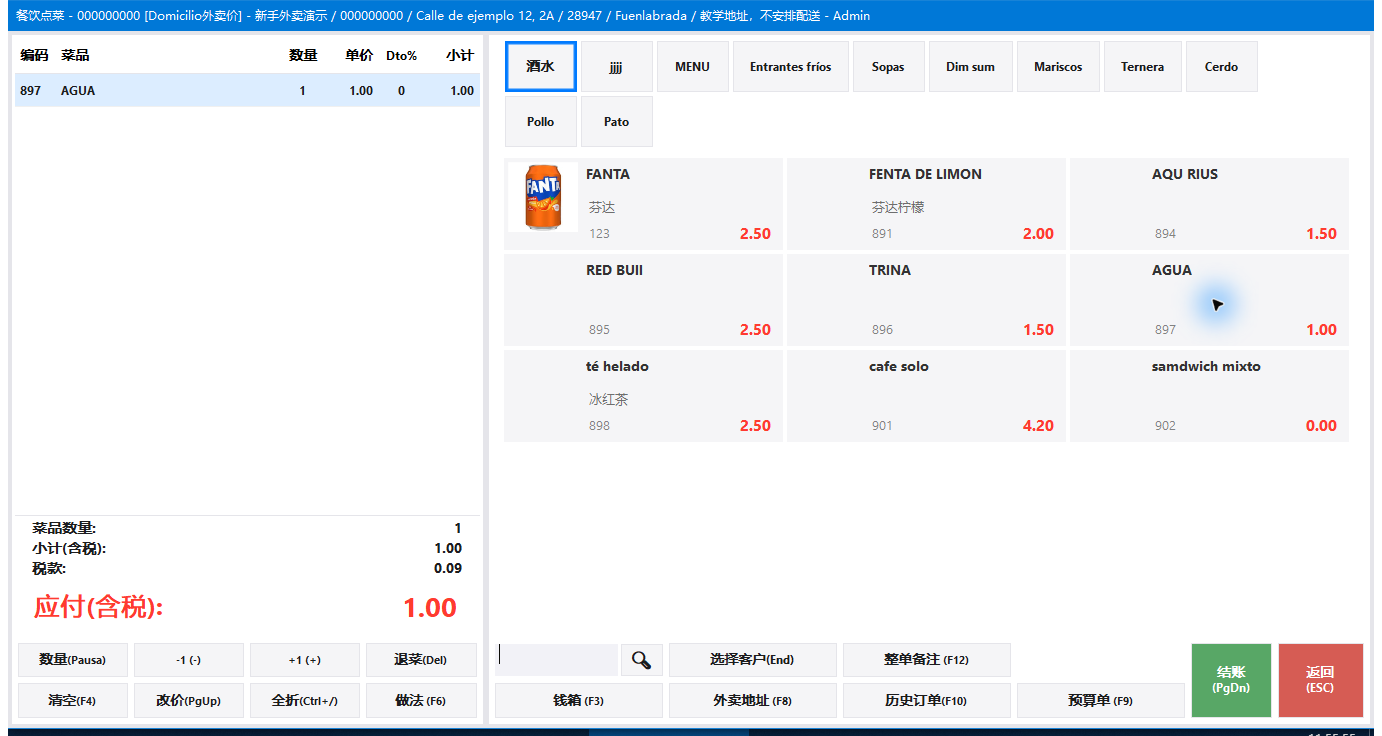Change price using 改价(PgUp) button
The height and width of the screenshot is (736, 1382).
[x=189, y=701]
